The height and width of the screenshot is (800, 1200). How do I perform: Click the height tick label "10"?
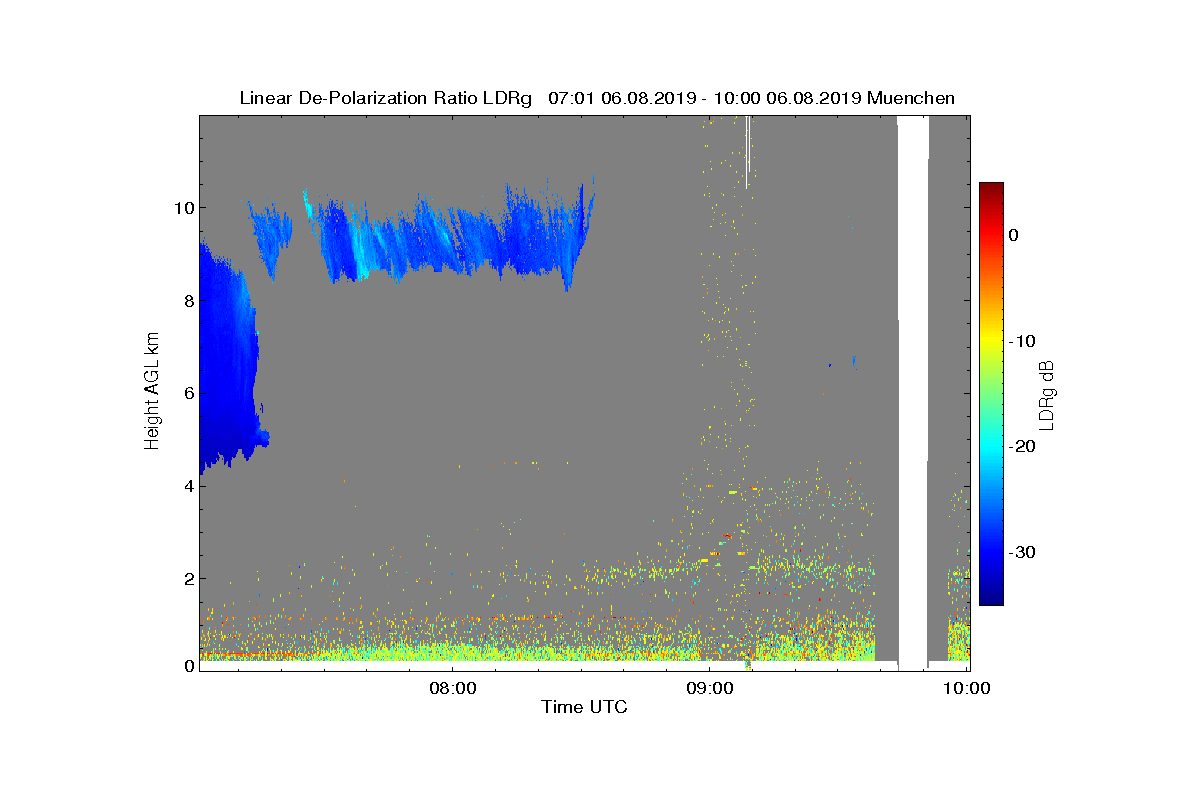[x=183, y=207]
